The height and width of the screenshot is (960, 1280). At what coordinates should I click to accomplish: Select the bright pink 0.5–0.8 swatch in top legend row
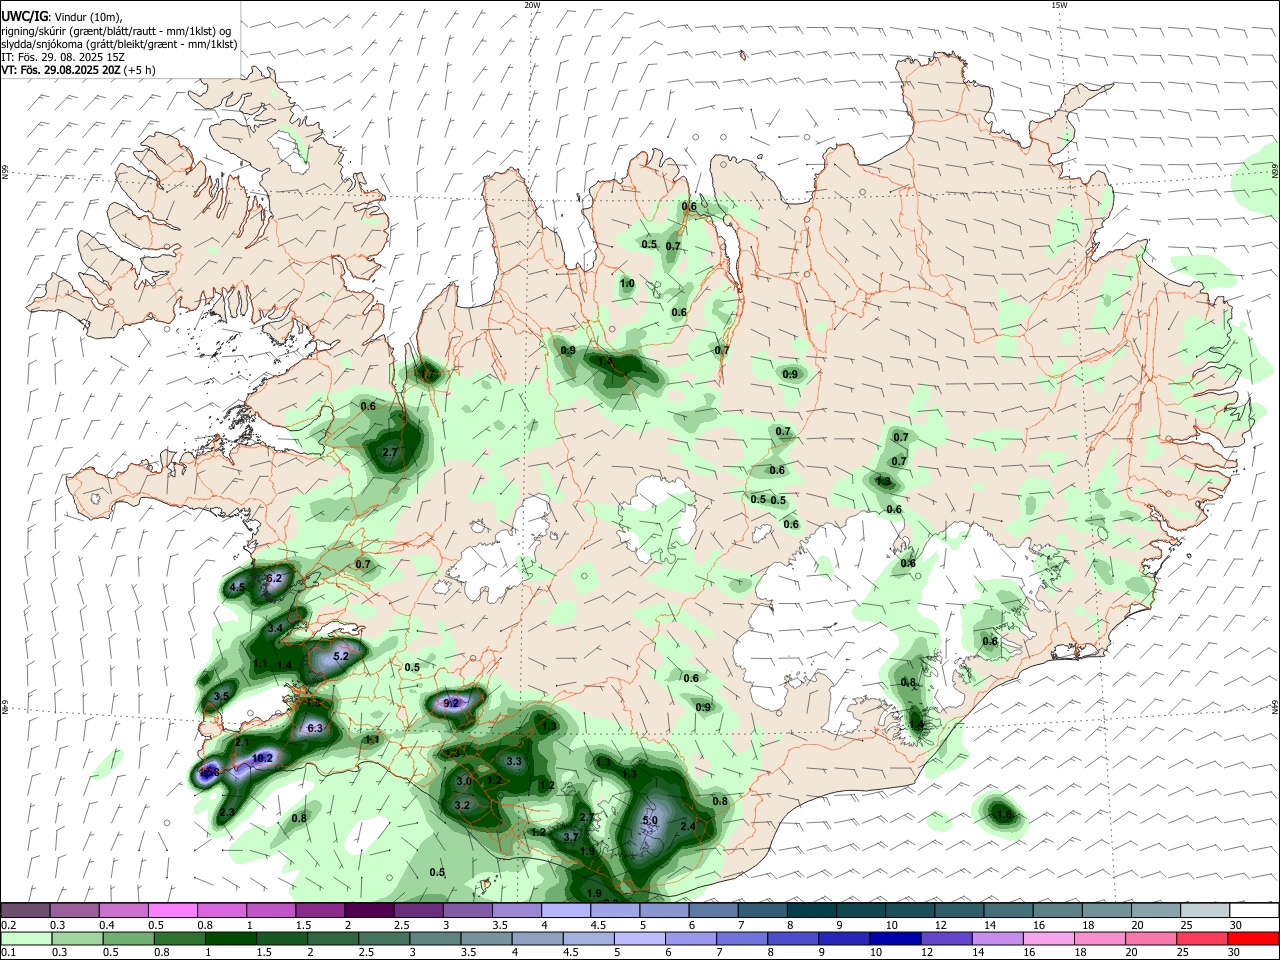click(172, 910)
